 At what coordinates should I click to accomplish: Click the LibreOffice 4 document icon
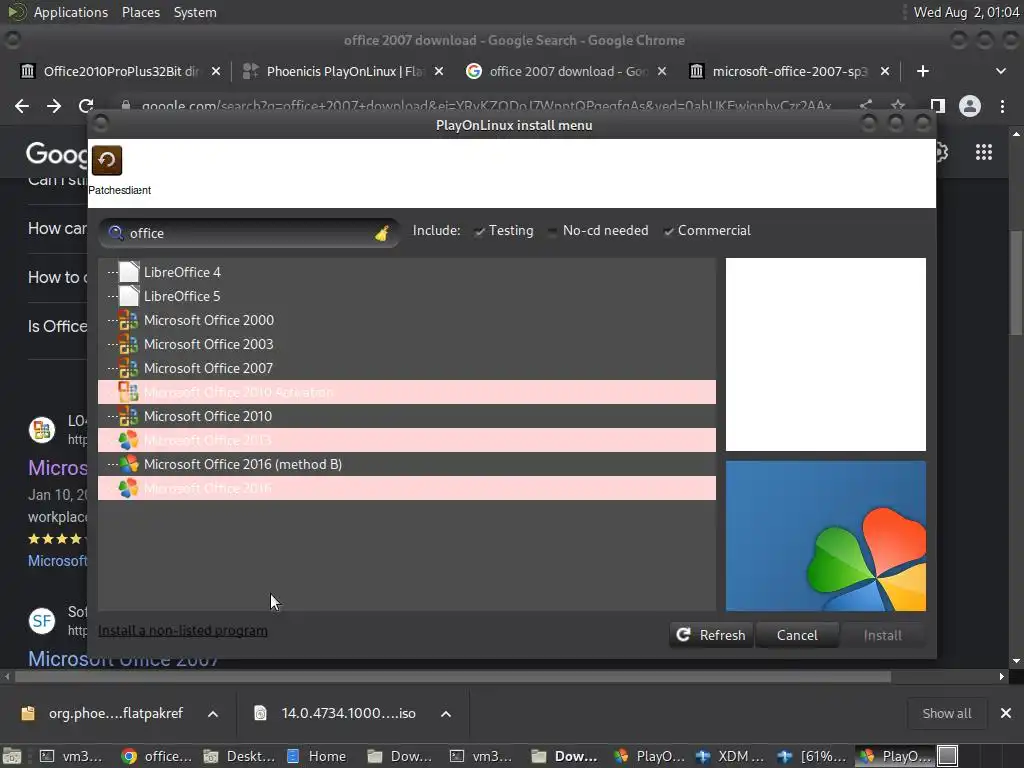[x=129, y=272]
